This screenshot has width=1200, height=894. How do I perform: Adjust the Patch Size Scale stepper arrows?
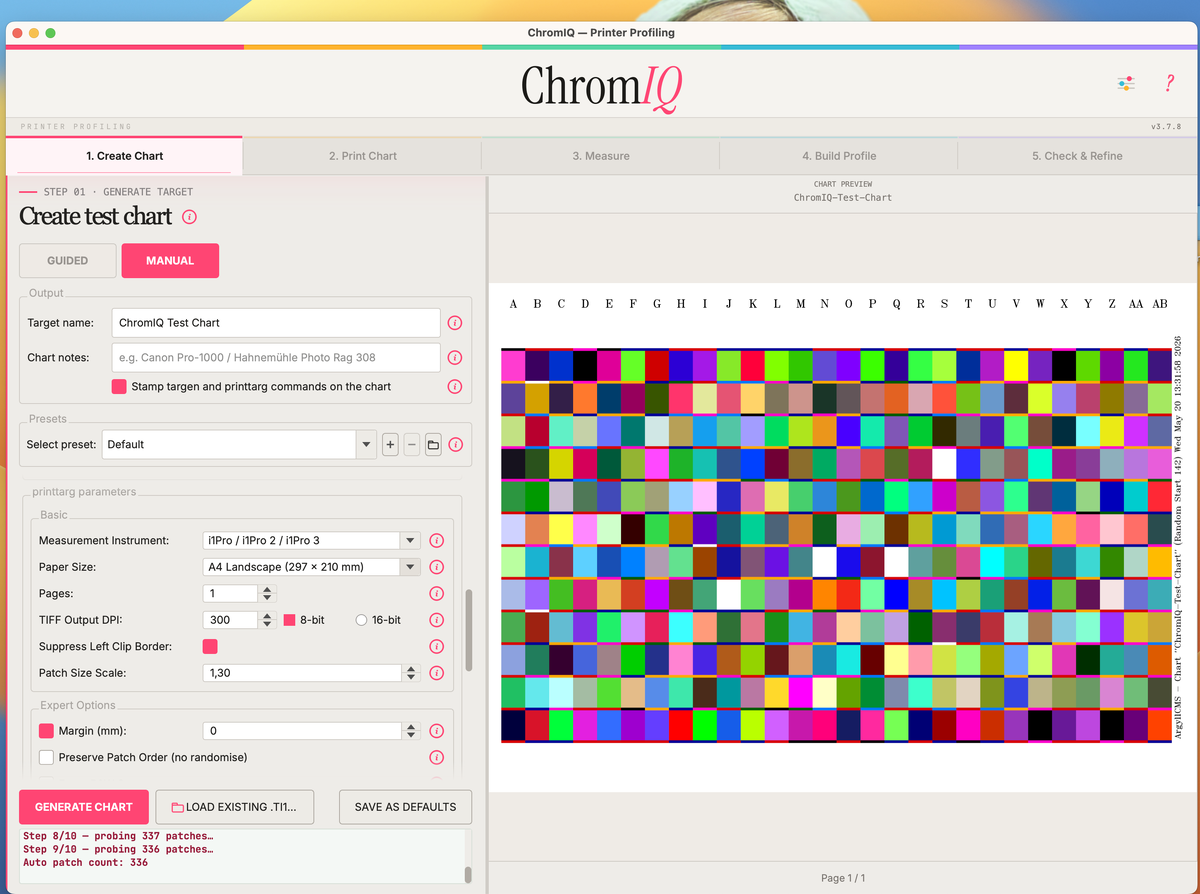pos(412,673)
